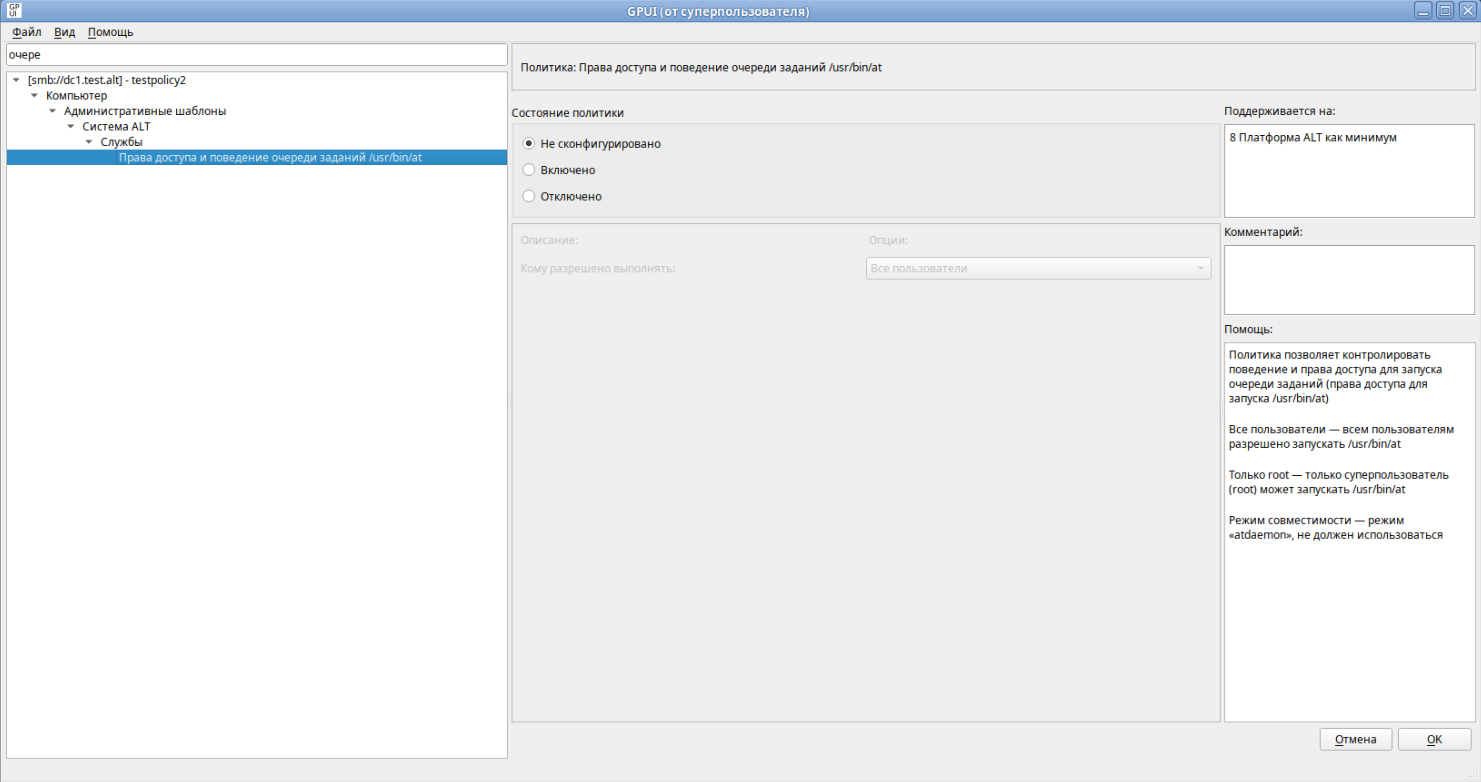Screen dimensions: 1481x782
Task: Select the Компьютер tree item
Action: (76, 95)
